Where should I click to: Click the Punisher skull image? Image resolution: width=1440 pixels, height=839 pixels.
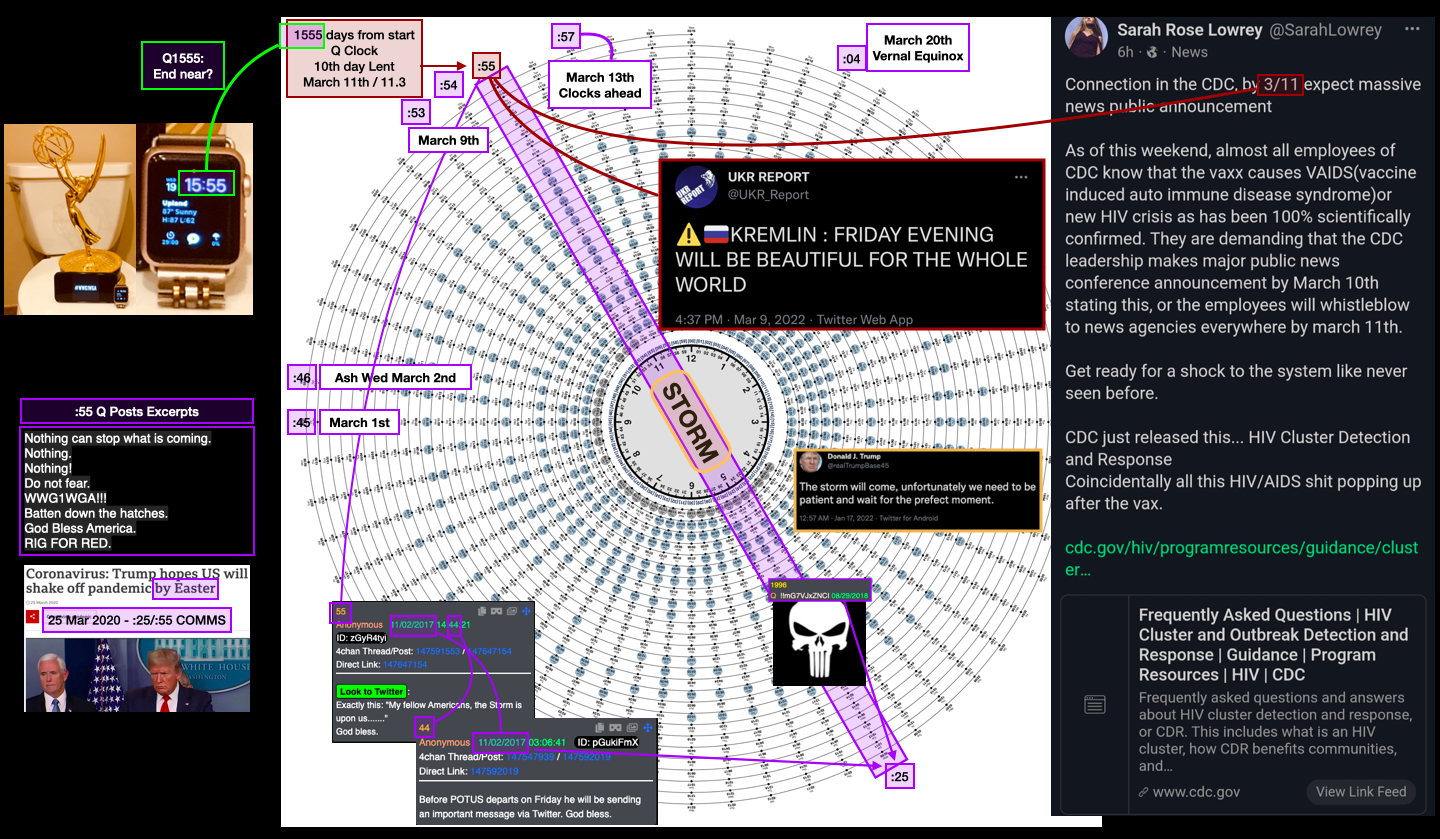(x=819, y=643)
